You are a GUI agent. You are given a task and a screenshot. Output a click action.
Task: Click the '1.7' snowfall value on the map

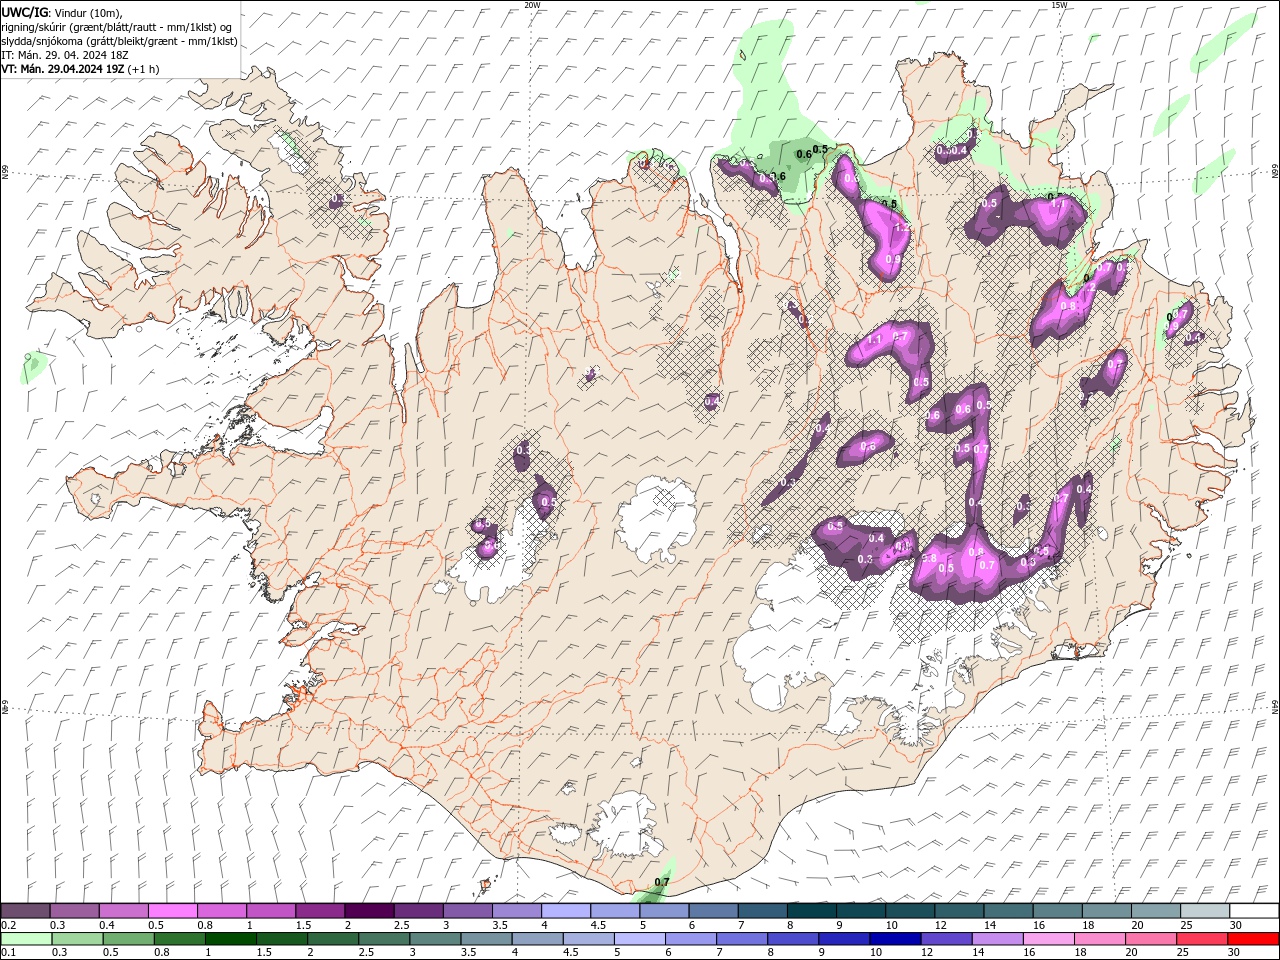click(x=1060, y=203)
